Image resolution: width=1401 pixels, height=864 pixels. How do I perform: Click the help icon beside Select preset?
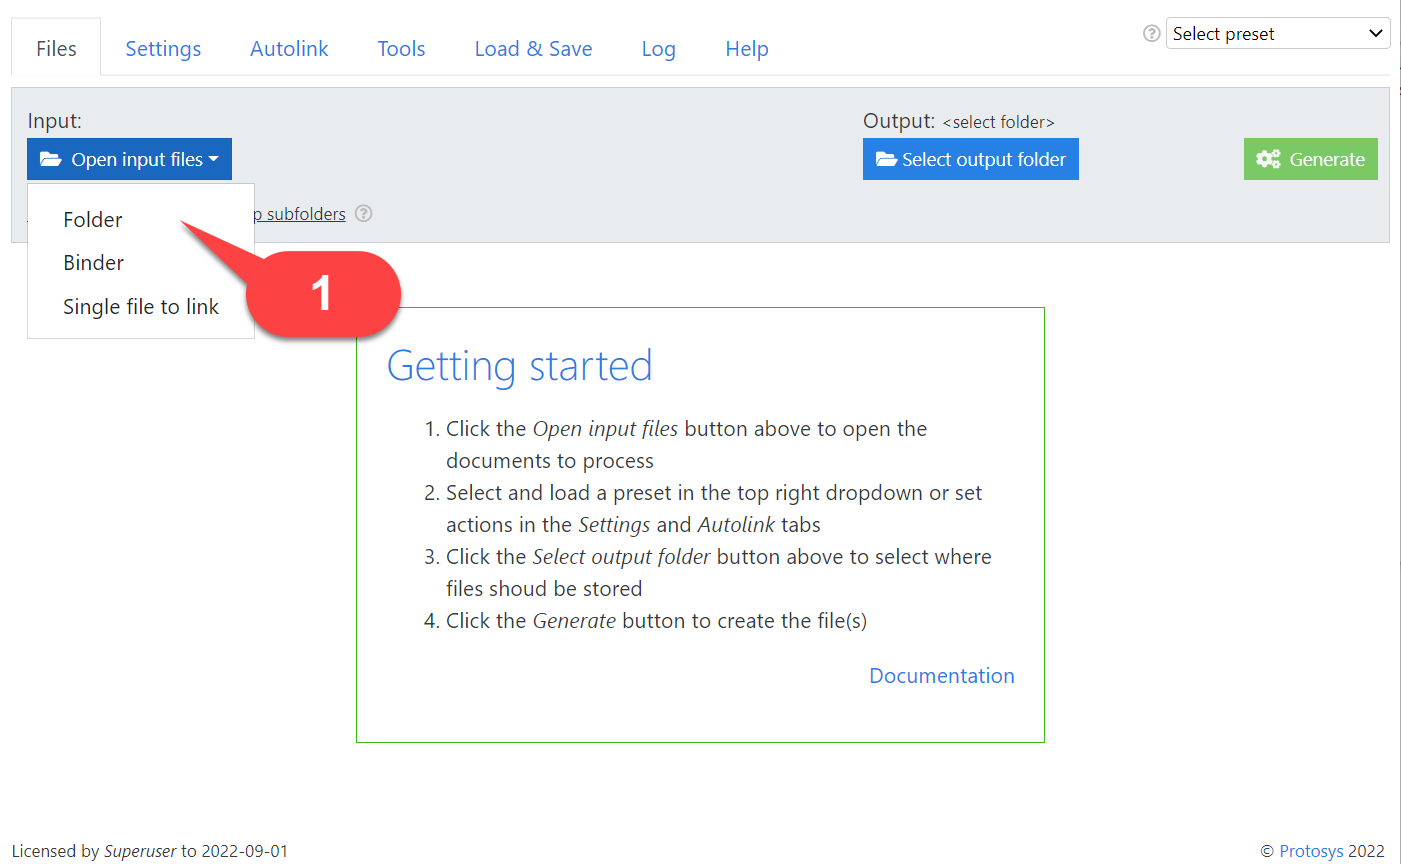point(1151,33)
